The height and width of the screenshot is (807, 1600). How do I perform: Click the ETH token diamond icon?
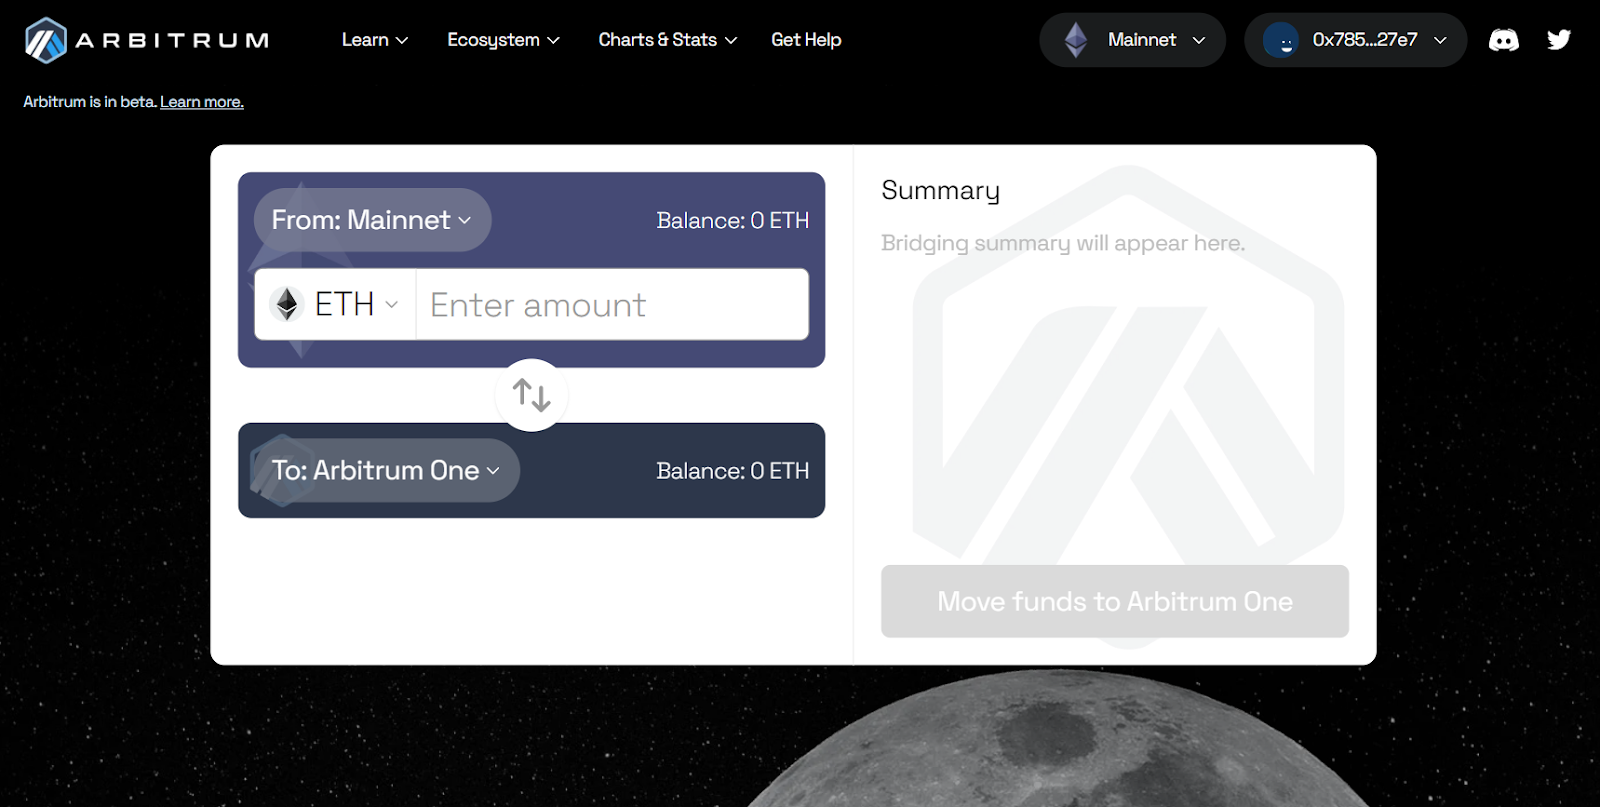(287, 304)
